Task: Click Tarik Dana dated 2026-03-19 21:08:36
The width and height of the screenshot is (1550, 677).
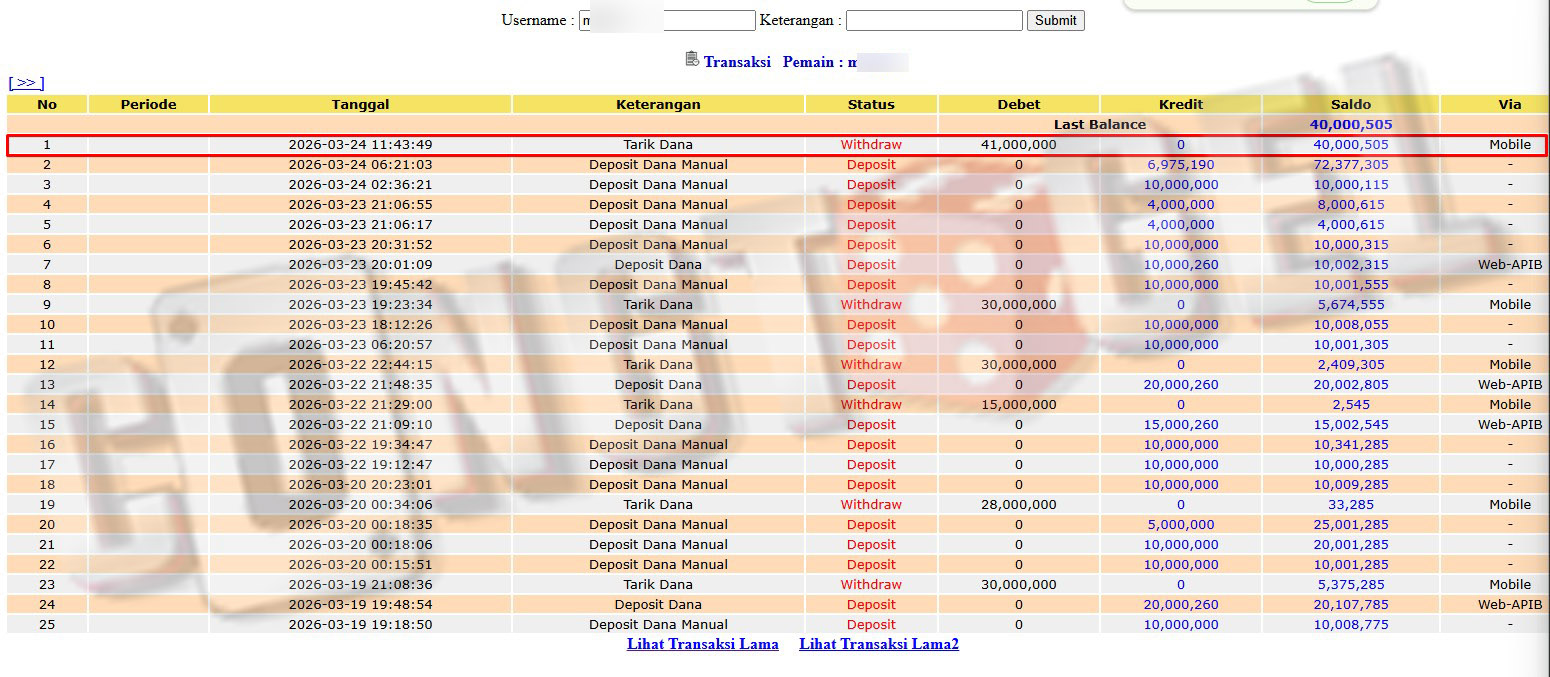Action: point(658,585)
